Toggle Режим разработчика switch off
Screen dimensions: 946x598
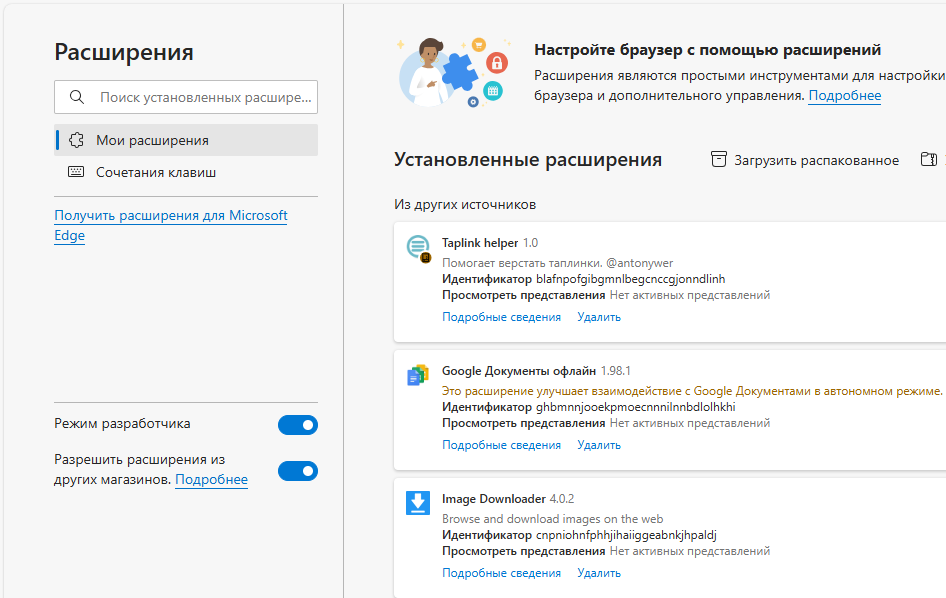(x=298, y=425)
